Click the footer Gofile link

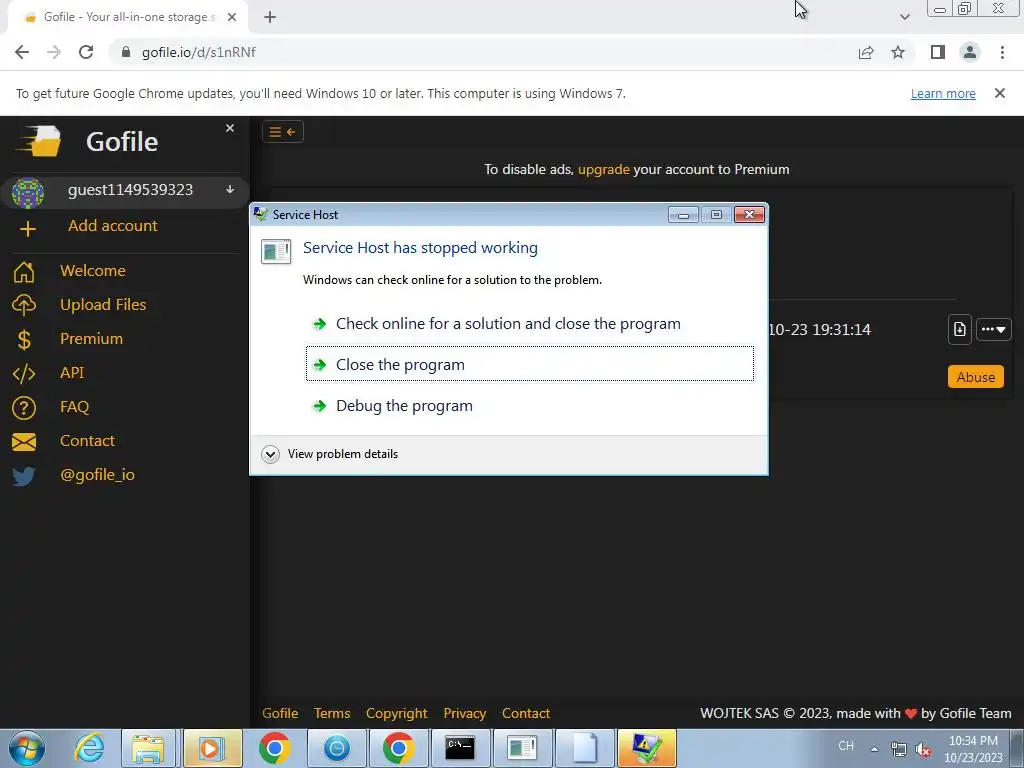[280, 713]
